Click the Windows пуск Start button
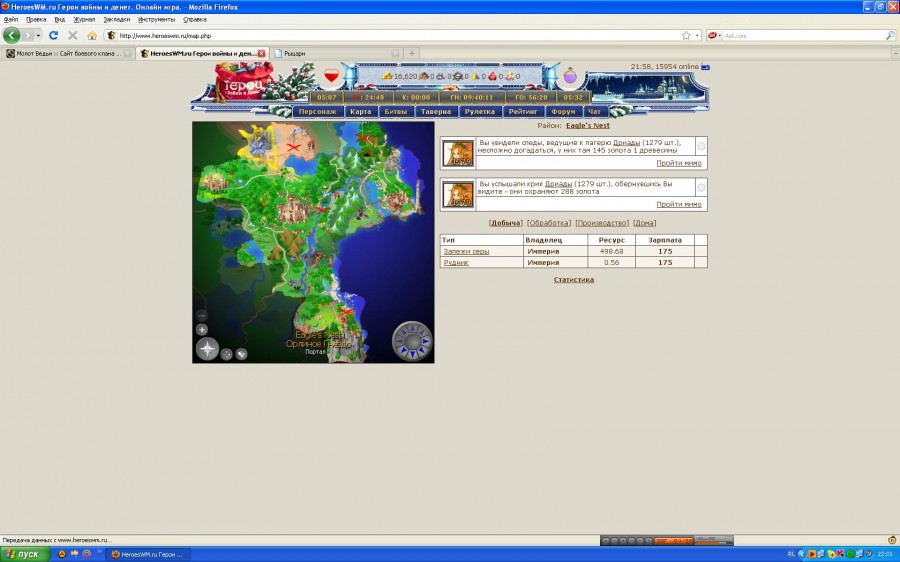Image resolution: width=900 pixels, height=562 pixels. point(25,553)
